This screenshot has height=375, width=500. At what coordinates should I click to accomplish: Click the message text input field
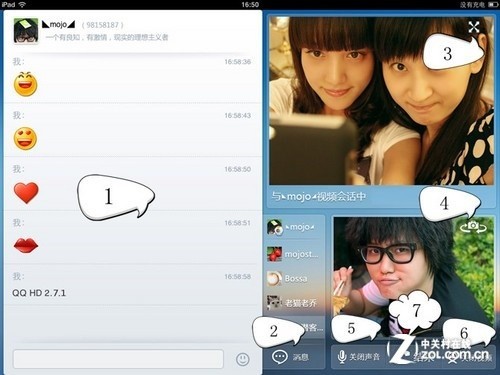(118, 359)
